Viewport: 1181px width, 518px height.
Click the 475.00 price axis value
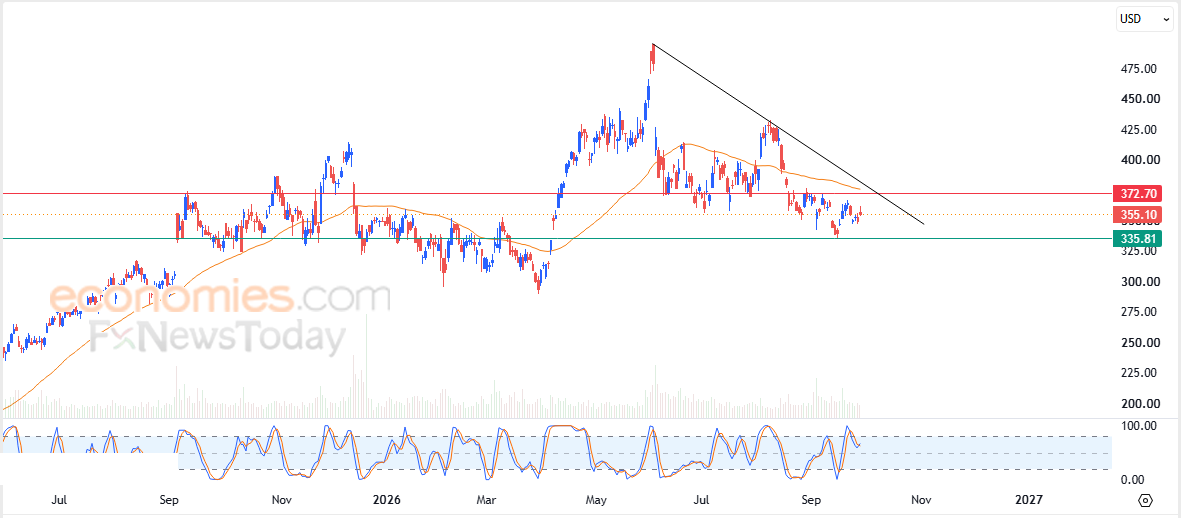coord(1139,69)
